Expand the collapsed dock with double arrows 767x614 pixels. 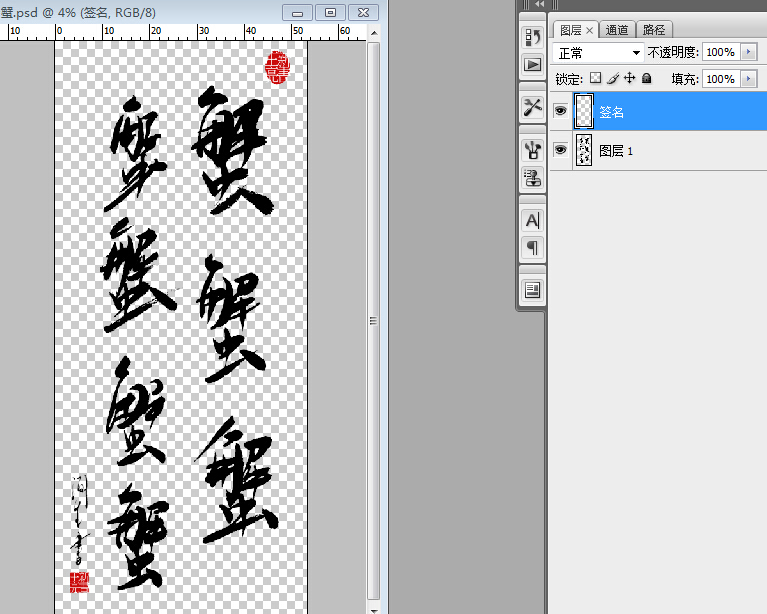click(539, 4)
